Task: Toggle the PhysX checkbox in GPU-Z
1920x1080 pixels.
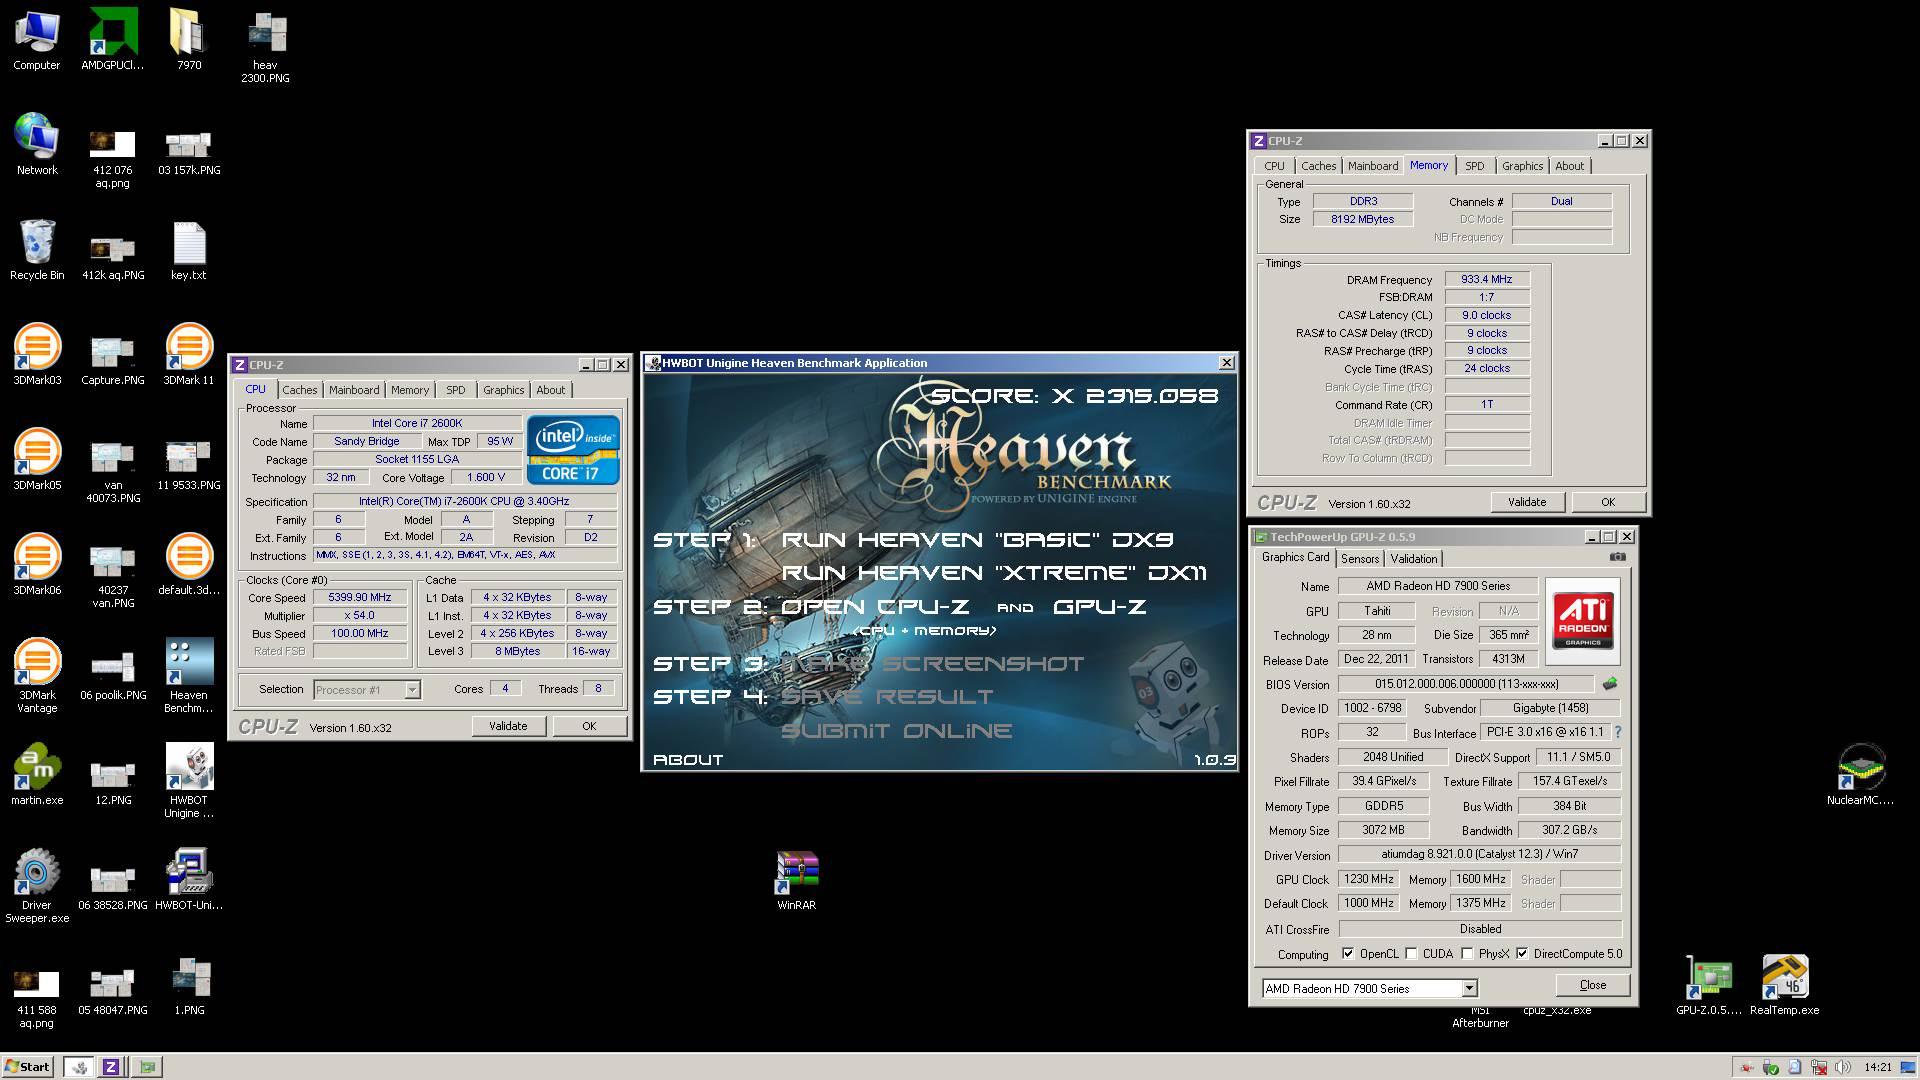Action: 1467,954
